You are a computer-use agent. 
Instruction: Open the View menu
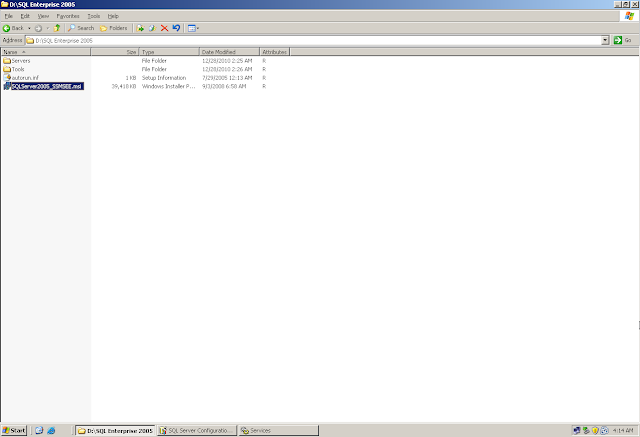click(x=43, y=16)
